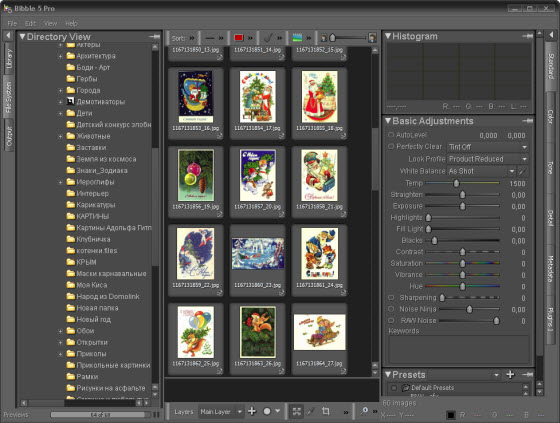Image resolution: width=560 pixels, height=423 pixels.
Task: Toggle the Noise Ninja option
Action: 391,309
